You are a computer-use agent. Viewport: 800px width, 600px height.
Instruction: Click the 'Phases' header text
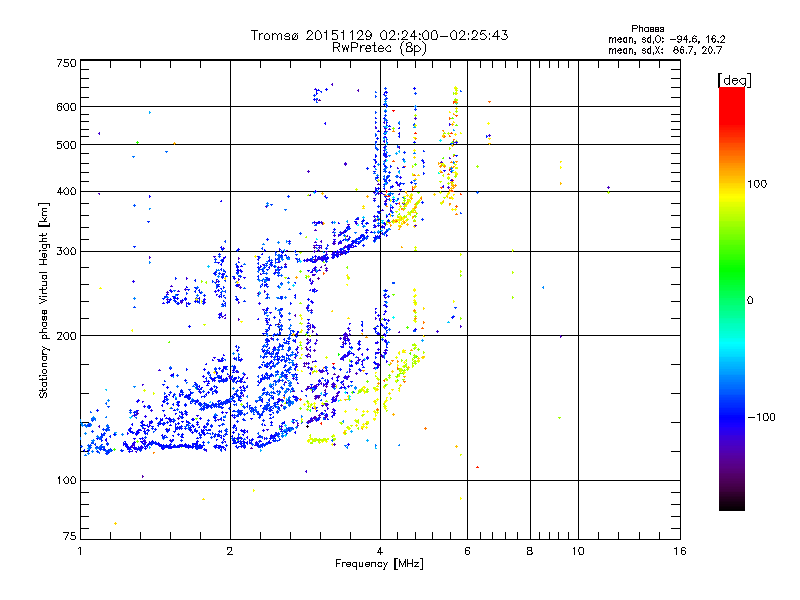(647, 29)
